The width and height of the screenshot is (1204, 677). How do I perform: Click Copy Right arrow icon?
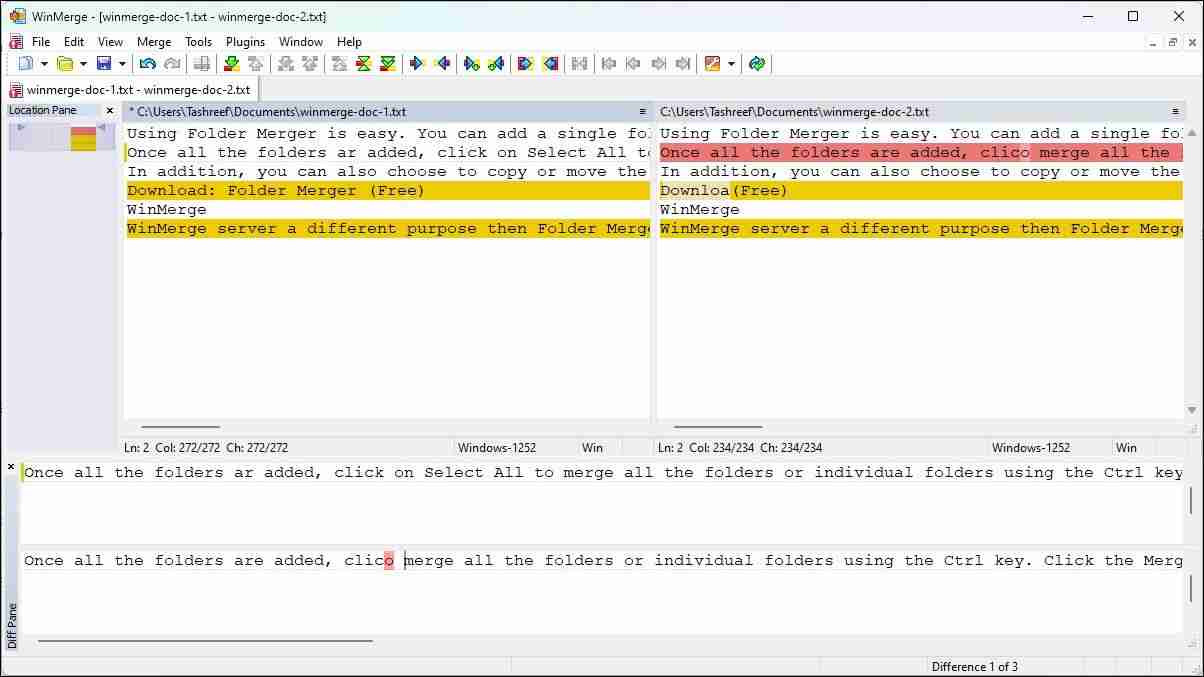(418, 64)
